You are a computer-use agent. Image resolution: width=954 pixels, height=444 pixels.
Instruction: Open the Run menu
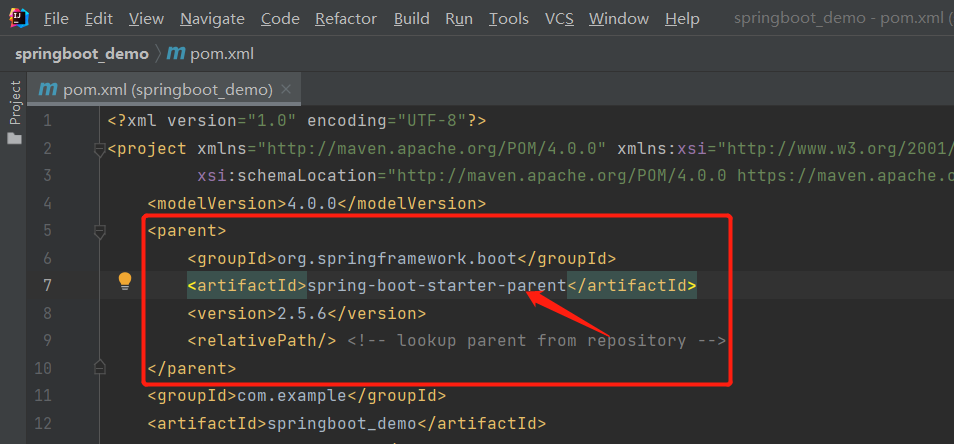459,19
